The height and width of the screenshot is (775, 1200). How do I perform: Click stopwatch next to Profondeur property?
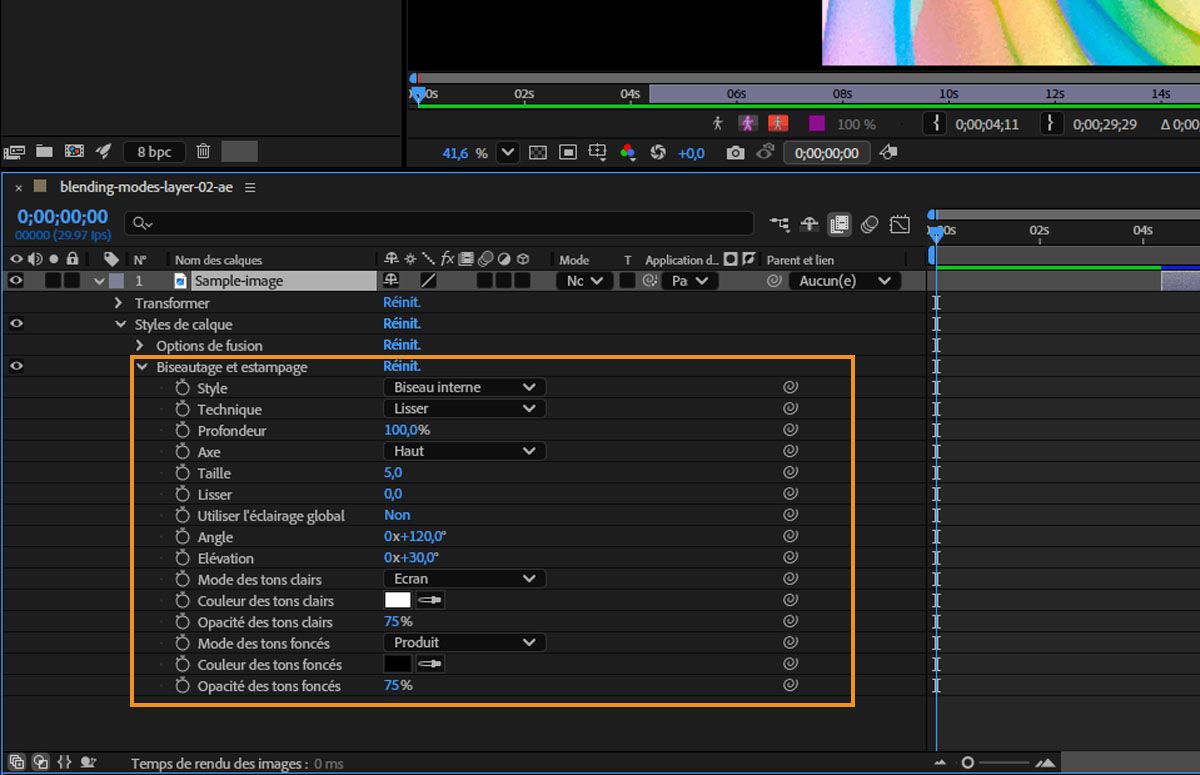click(182, 430)
